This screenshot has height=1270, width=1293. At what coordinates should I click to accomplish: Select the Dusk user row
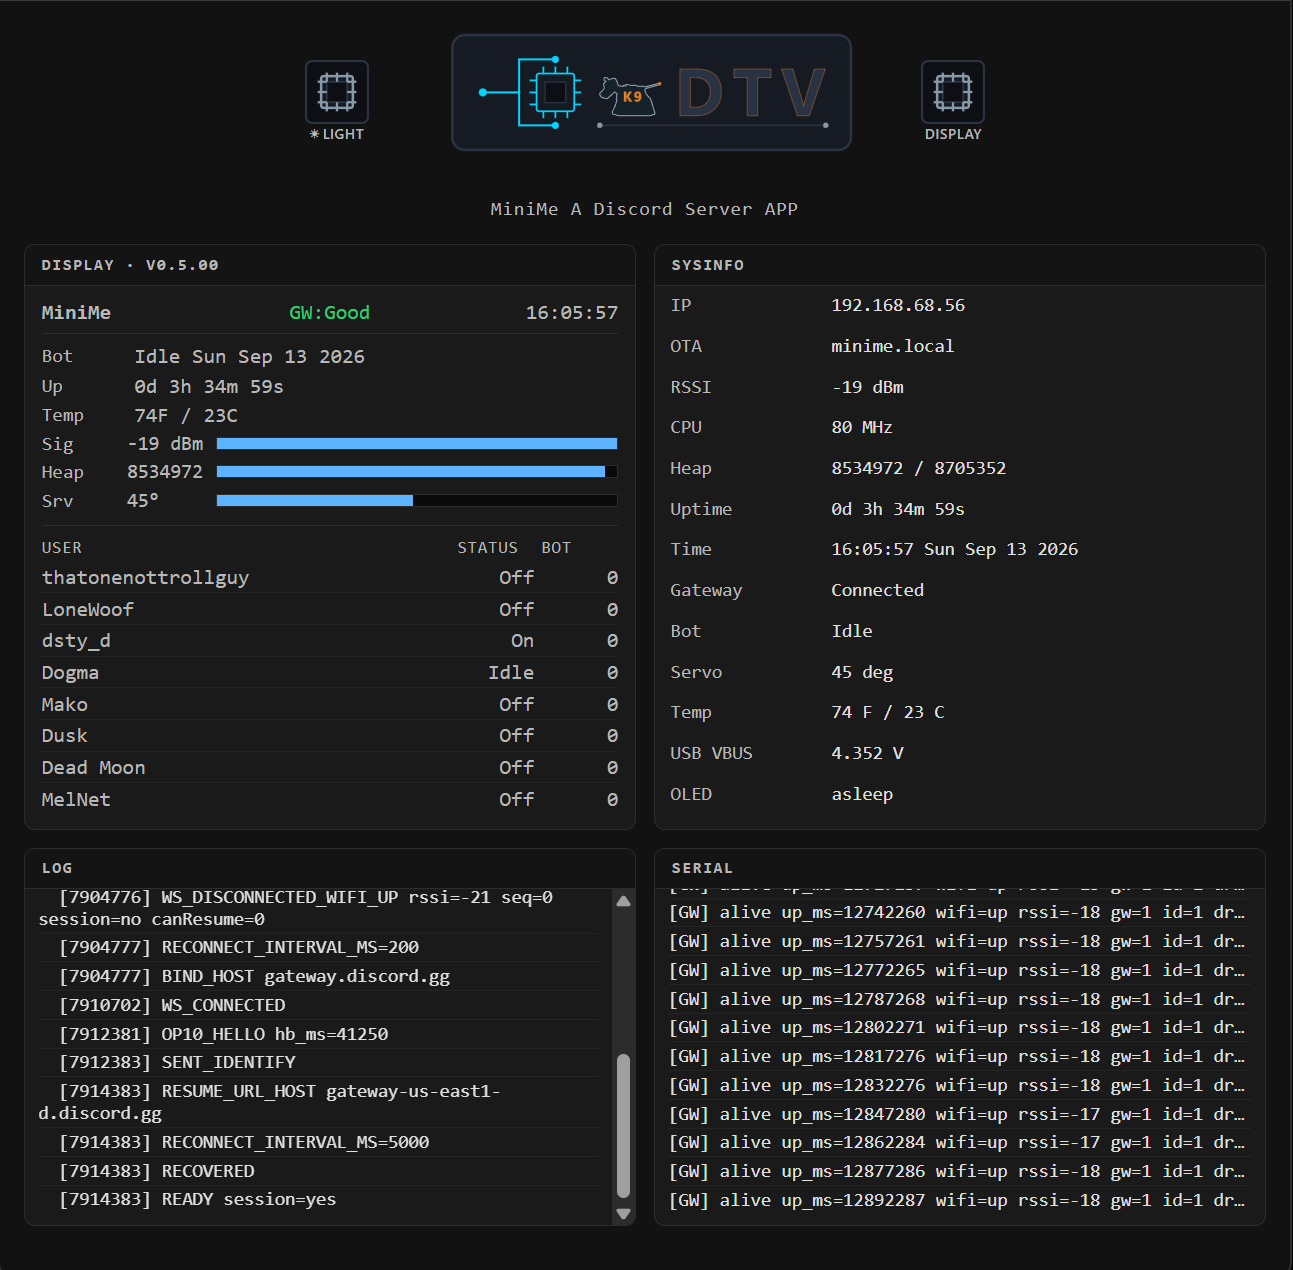click(330, 736)
